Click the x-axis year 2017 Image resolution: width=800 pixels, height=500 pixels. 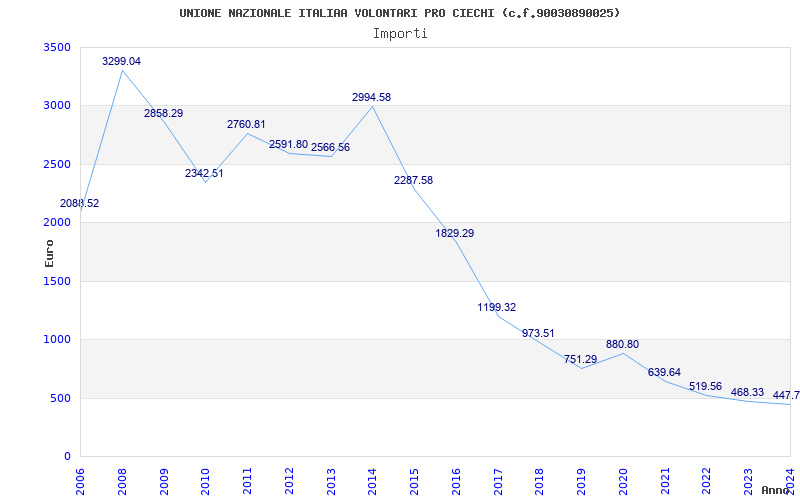coord(498,483)
